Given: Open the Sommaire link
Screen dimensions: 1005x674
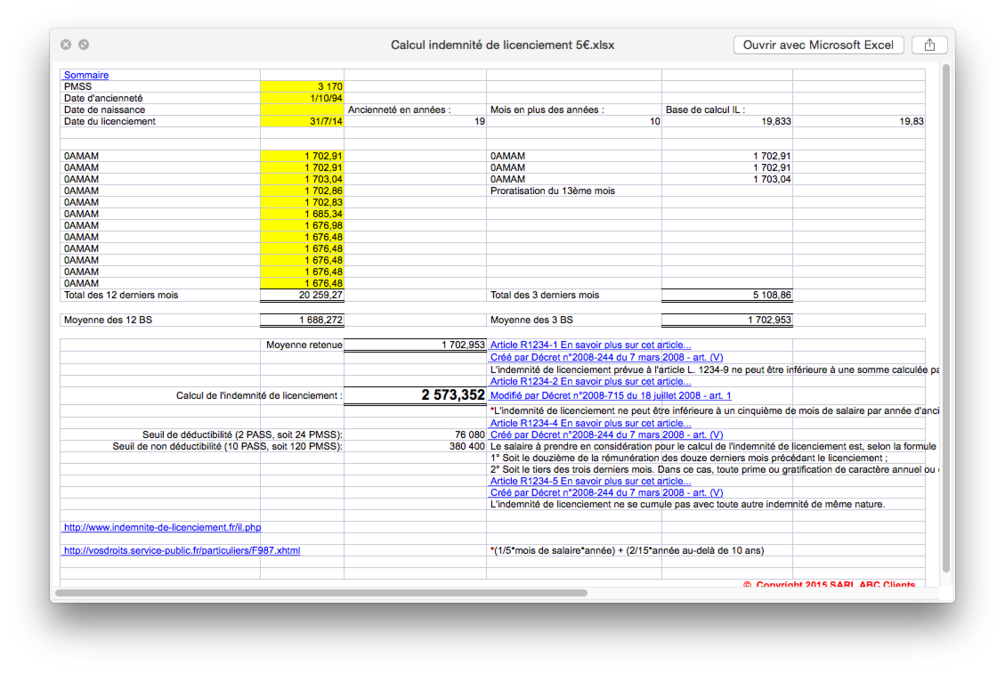Looking at the screenshot, I should click(x=85, y=74).
